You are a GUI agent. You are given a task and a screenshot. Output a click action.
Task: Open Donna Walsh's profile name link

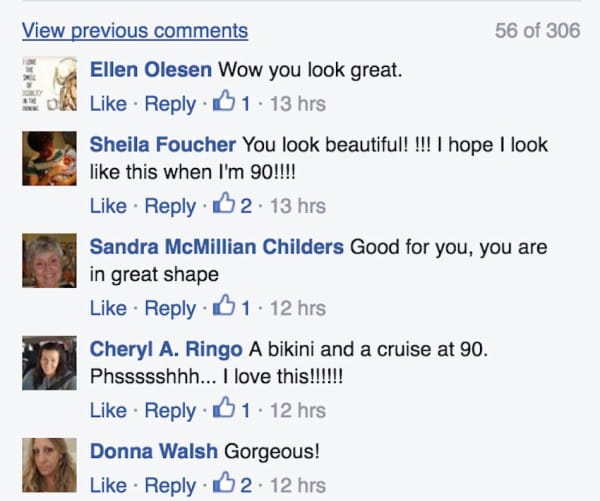pyautogui.click(x=153, y=451)
